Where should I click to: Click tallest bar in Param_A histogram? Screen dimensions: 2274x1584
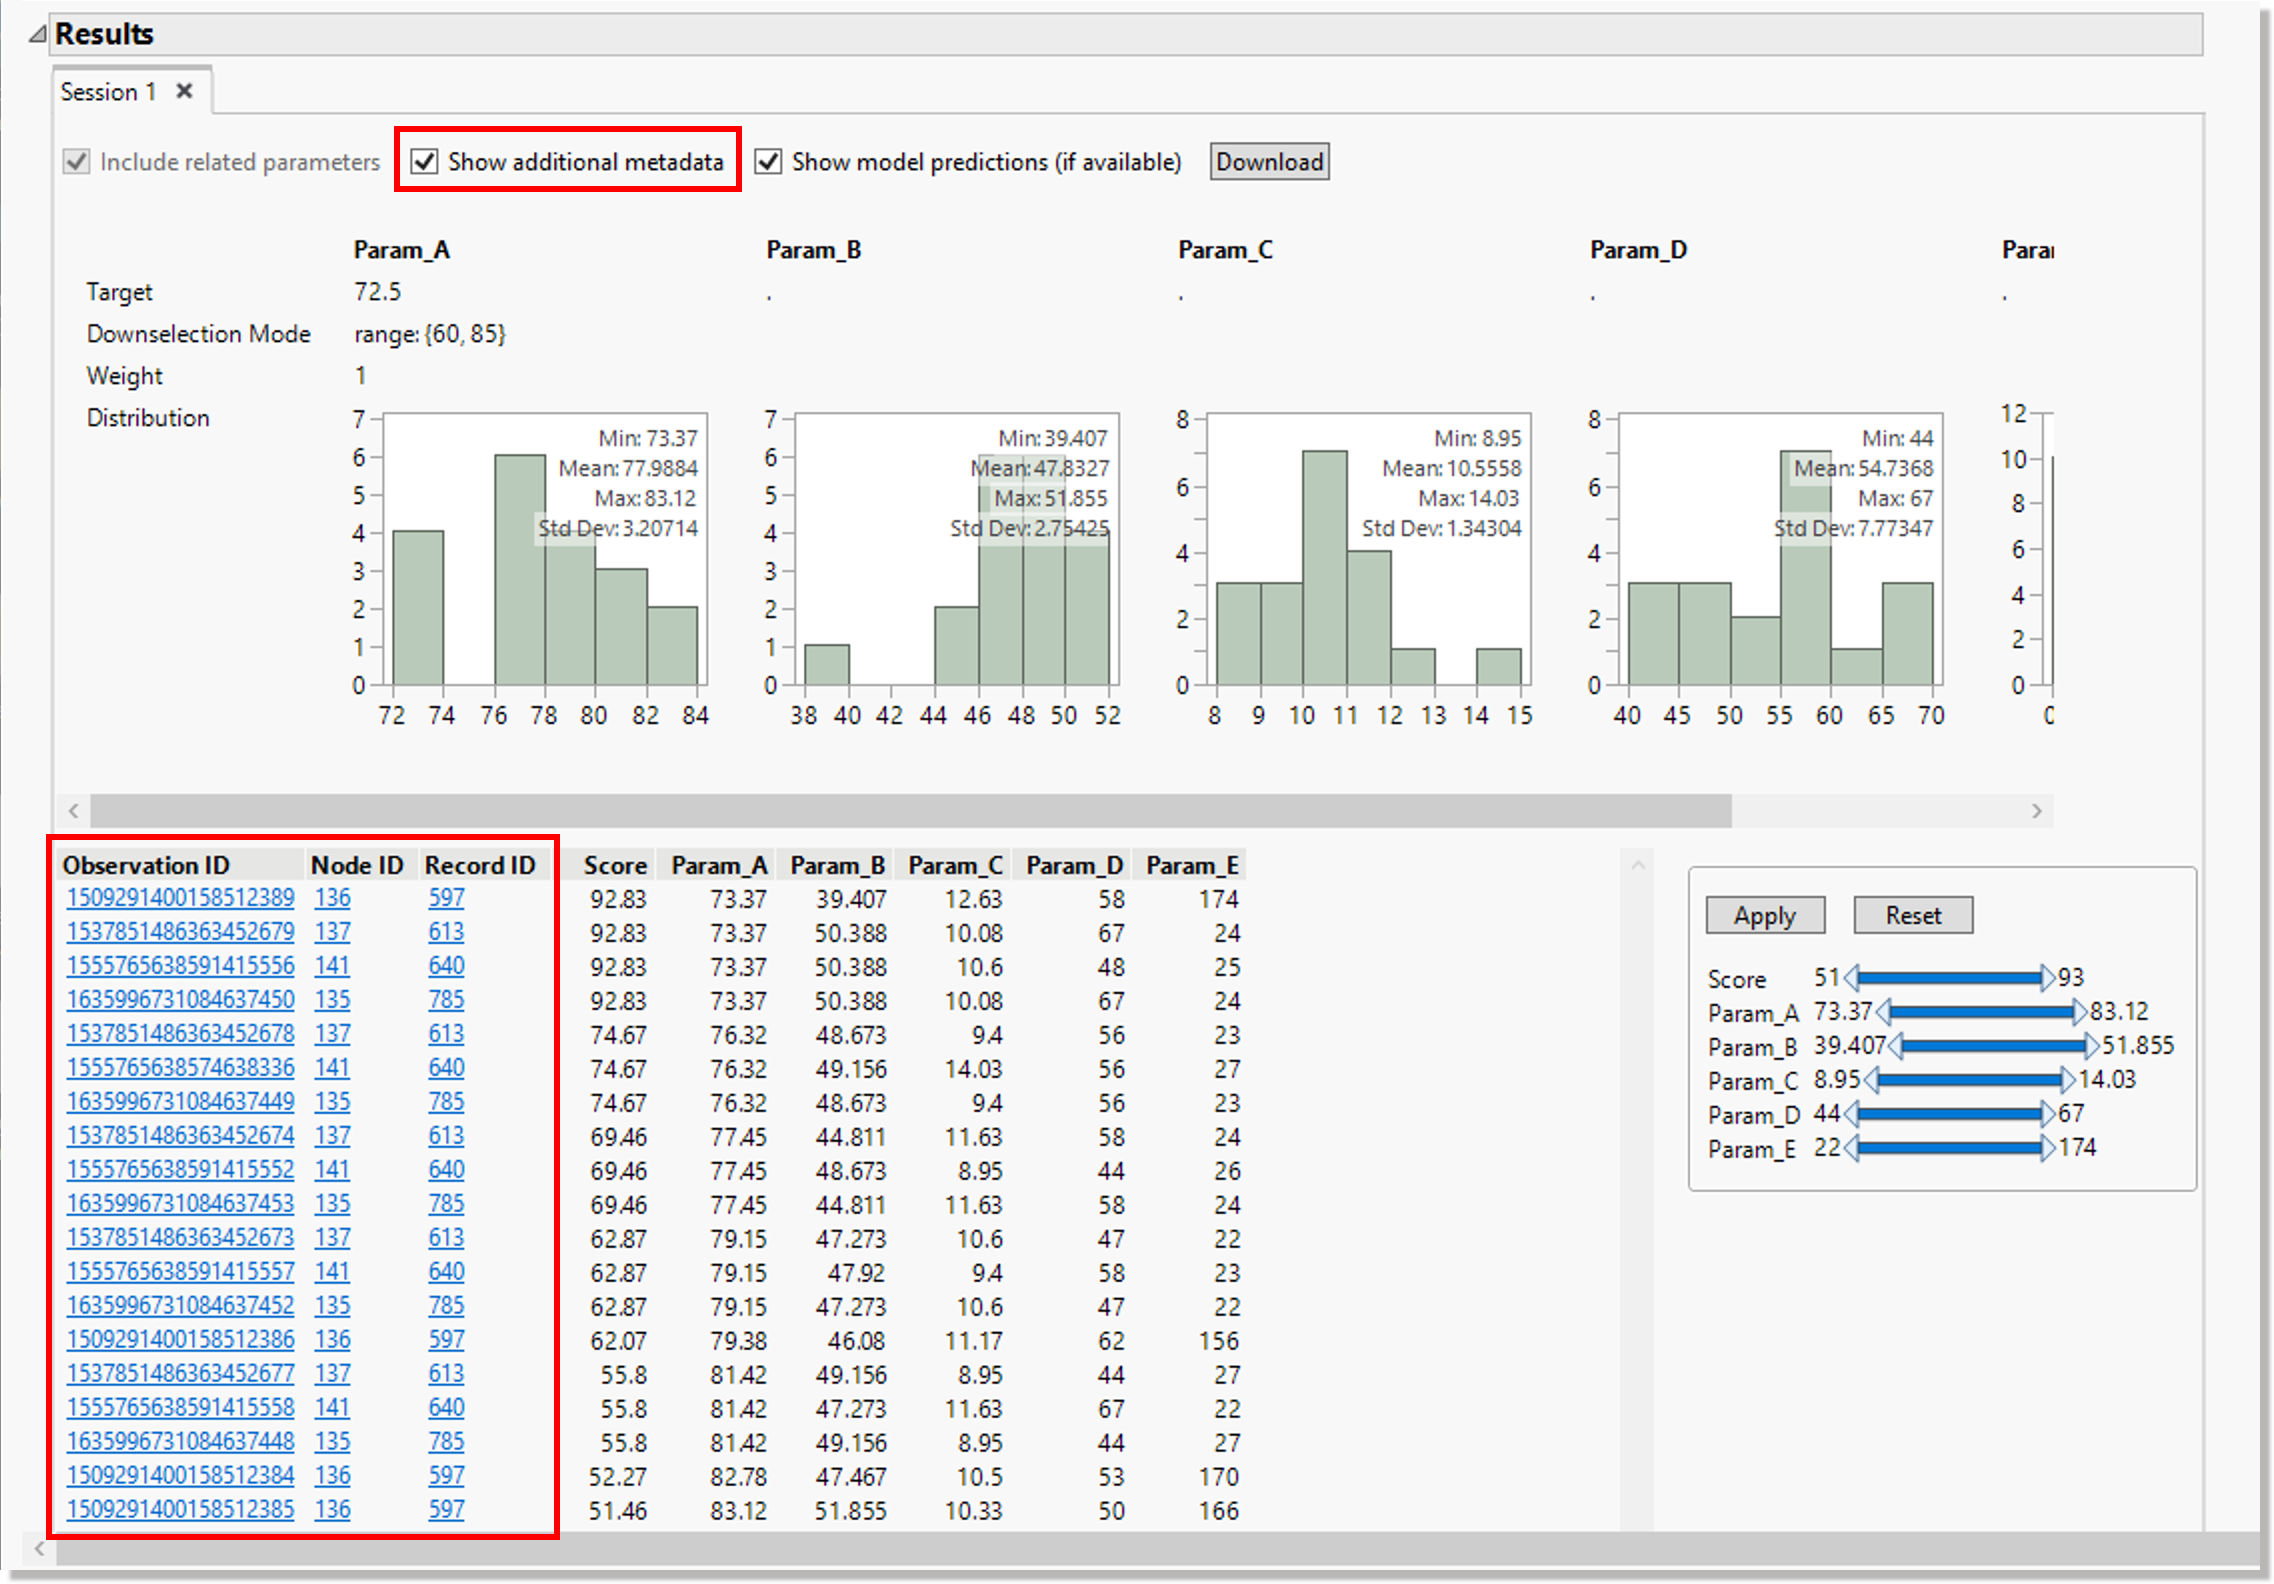tap(520, 570)
